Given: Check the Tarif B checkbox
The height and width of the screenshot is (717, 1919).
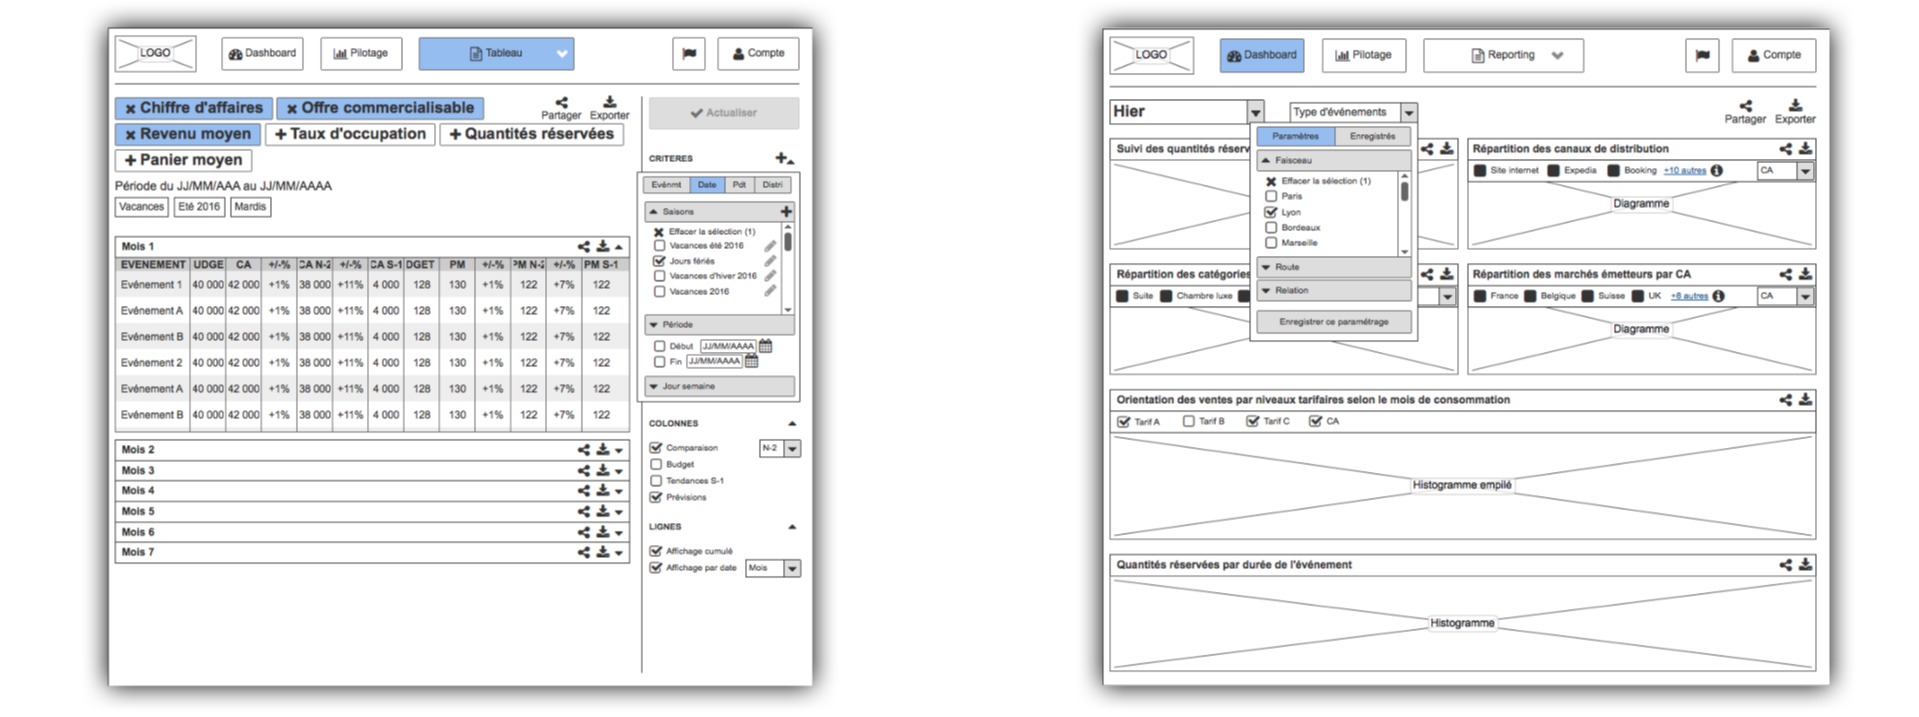Looking at the screenshot, I should coord(1188,422).
